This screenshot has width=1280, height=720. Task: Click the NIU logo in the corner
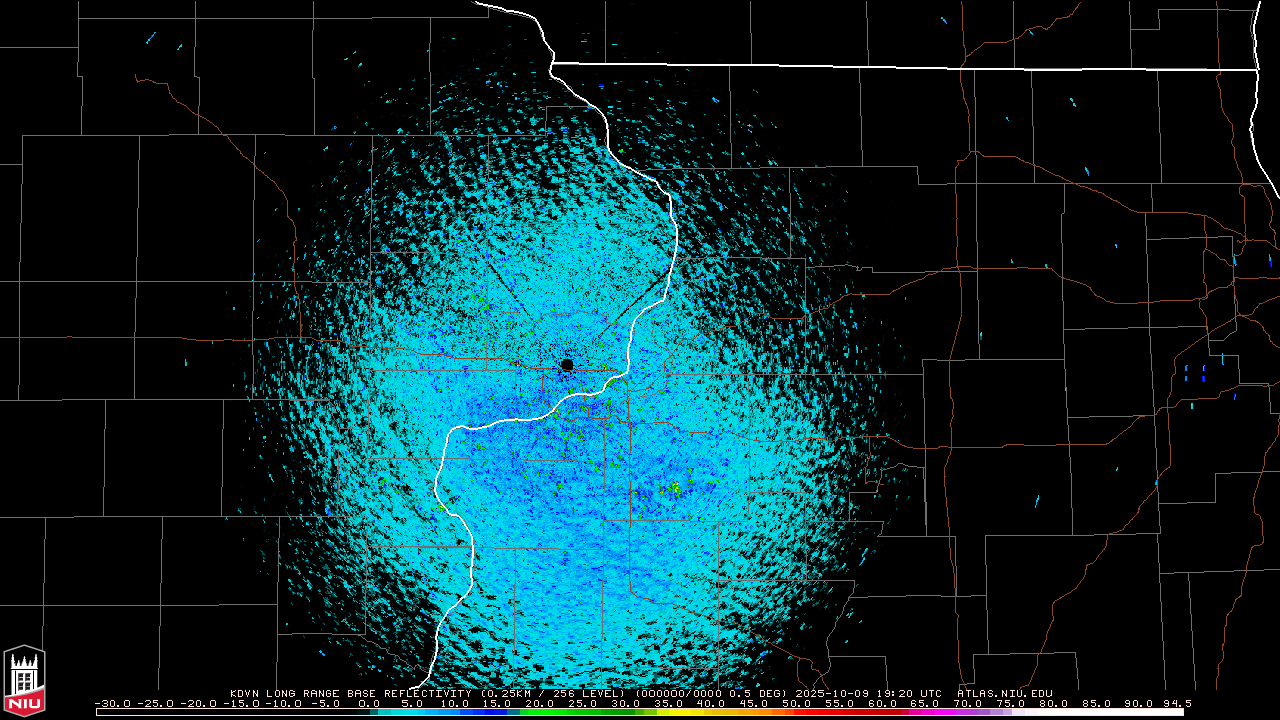pos(24,682)
